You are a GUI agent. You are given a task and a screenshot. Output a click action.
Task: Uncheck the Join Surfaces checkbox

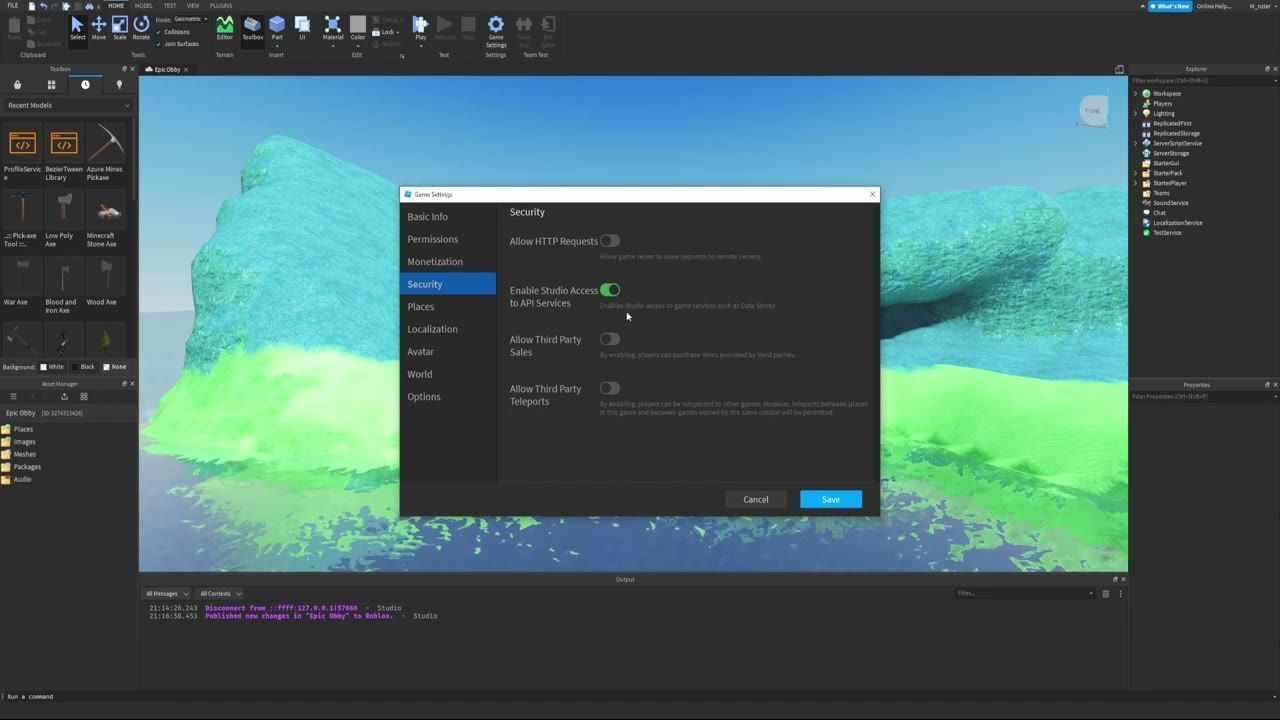158,44
